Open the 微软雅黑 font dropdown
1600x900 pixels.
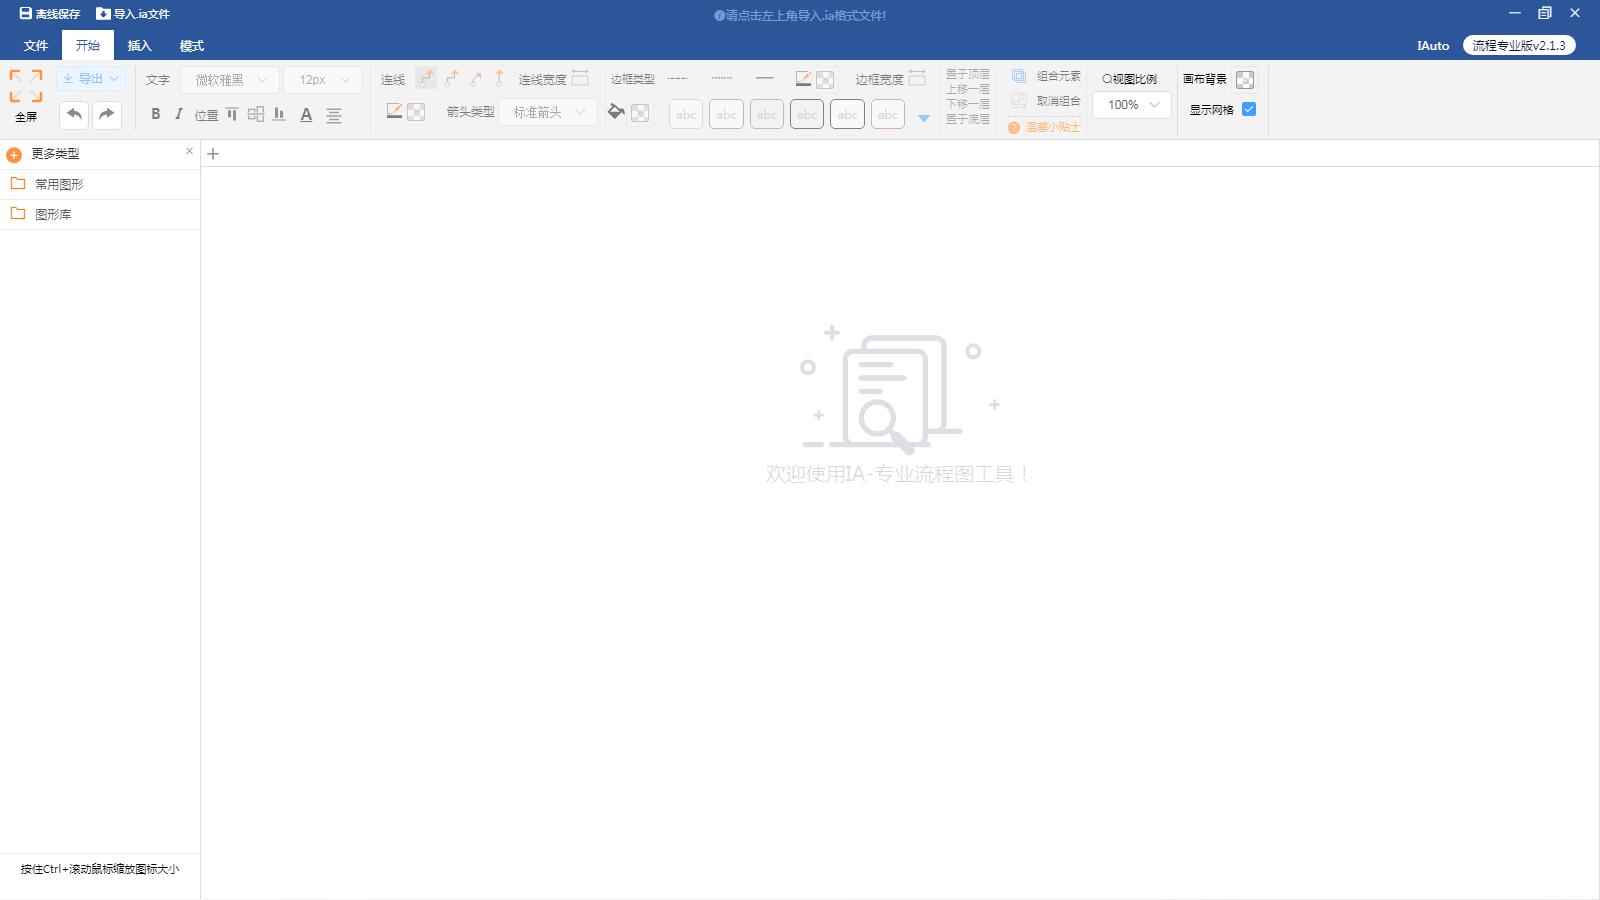pos(230,80)
